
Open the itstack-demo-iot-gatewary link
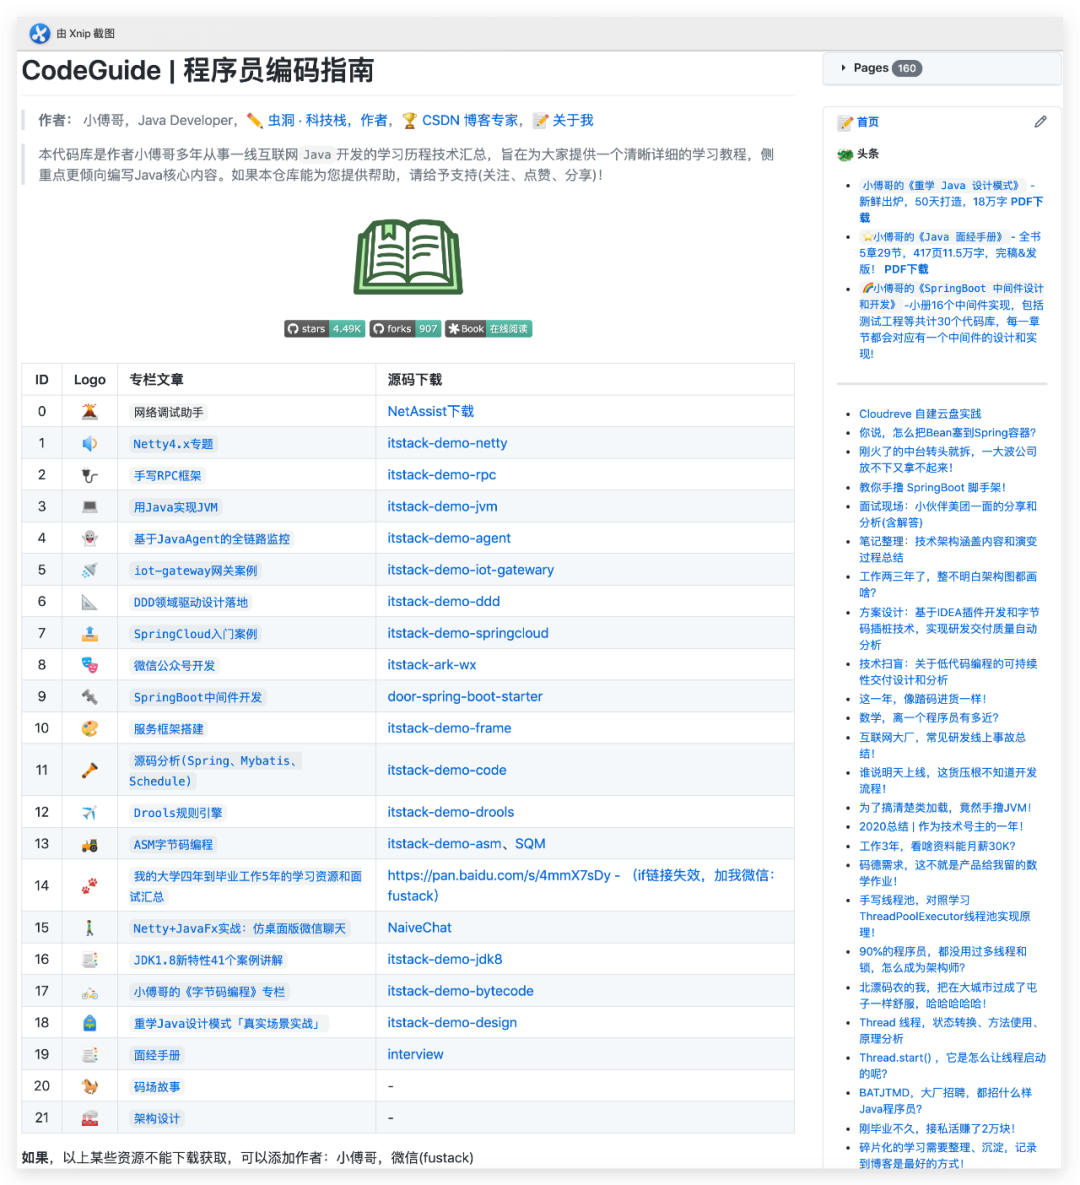click(x=470, y=570)
